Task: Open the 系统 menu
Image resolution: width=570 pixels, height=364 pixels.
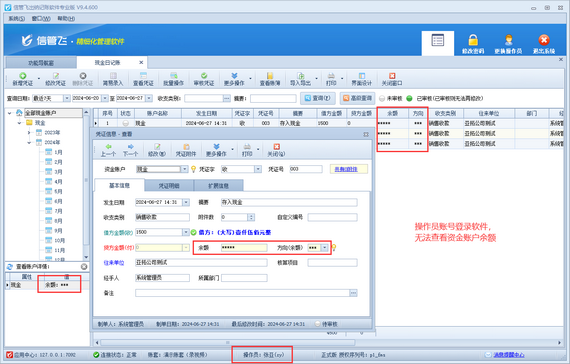Action: (x=16, y=19)
